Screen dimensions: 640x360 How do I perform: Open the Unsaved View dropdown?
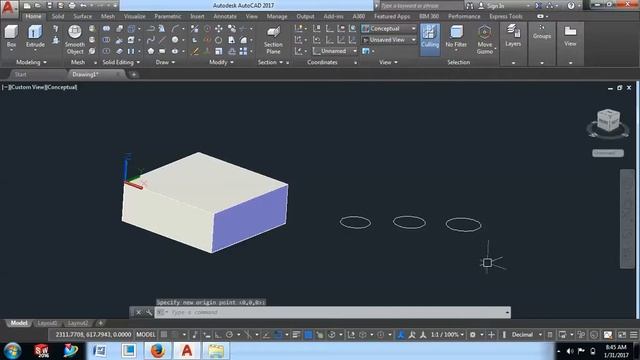389,40
